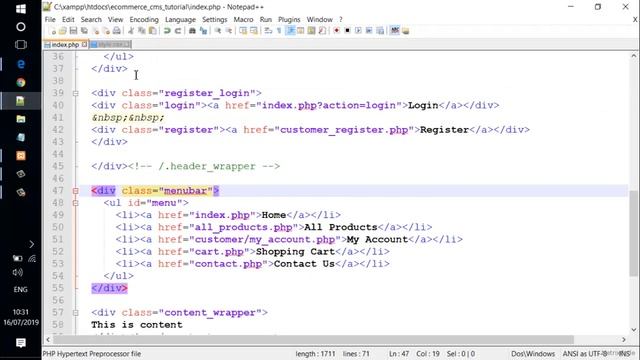The image size is (640, 360).
Task: Toggle synchronize vertical scrolling icon
Action: (243, 31)
